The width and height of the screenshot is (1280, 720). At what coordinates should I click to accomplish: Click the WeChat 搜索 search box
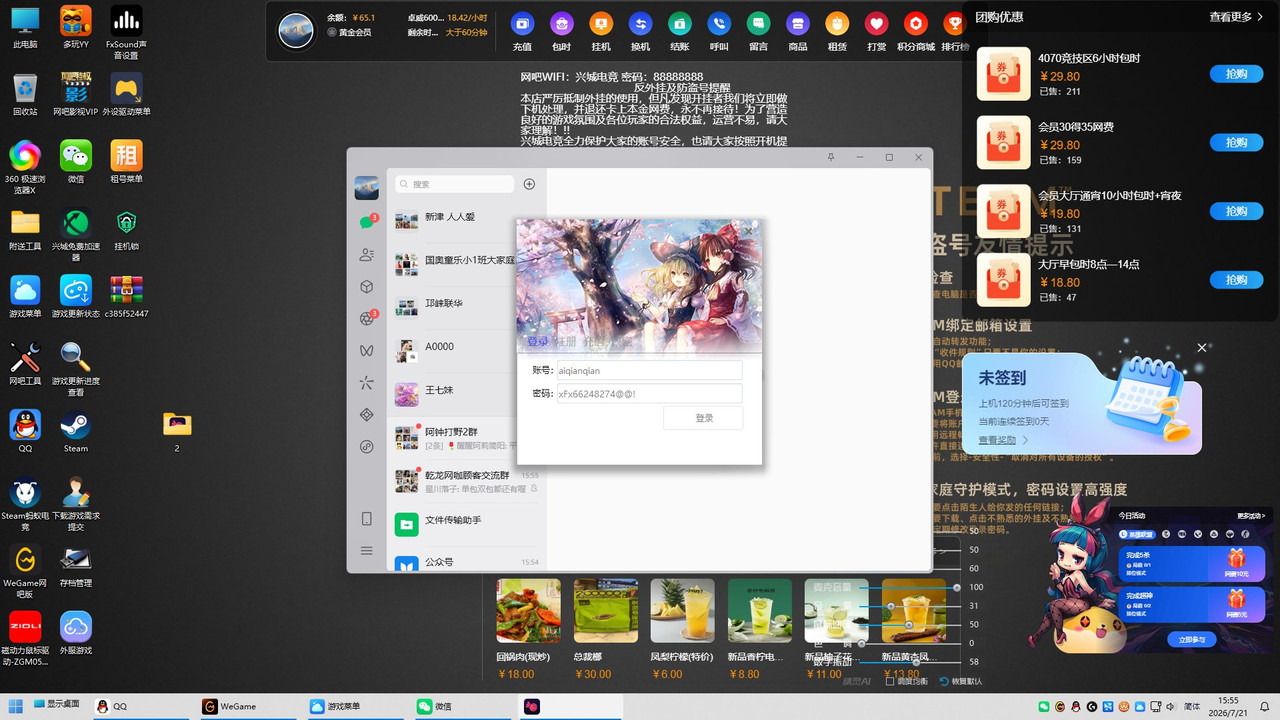pyautogui.click(x=454, y=184)
